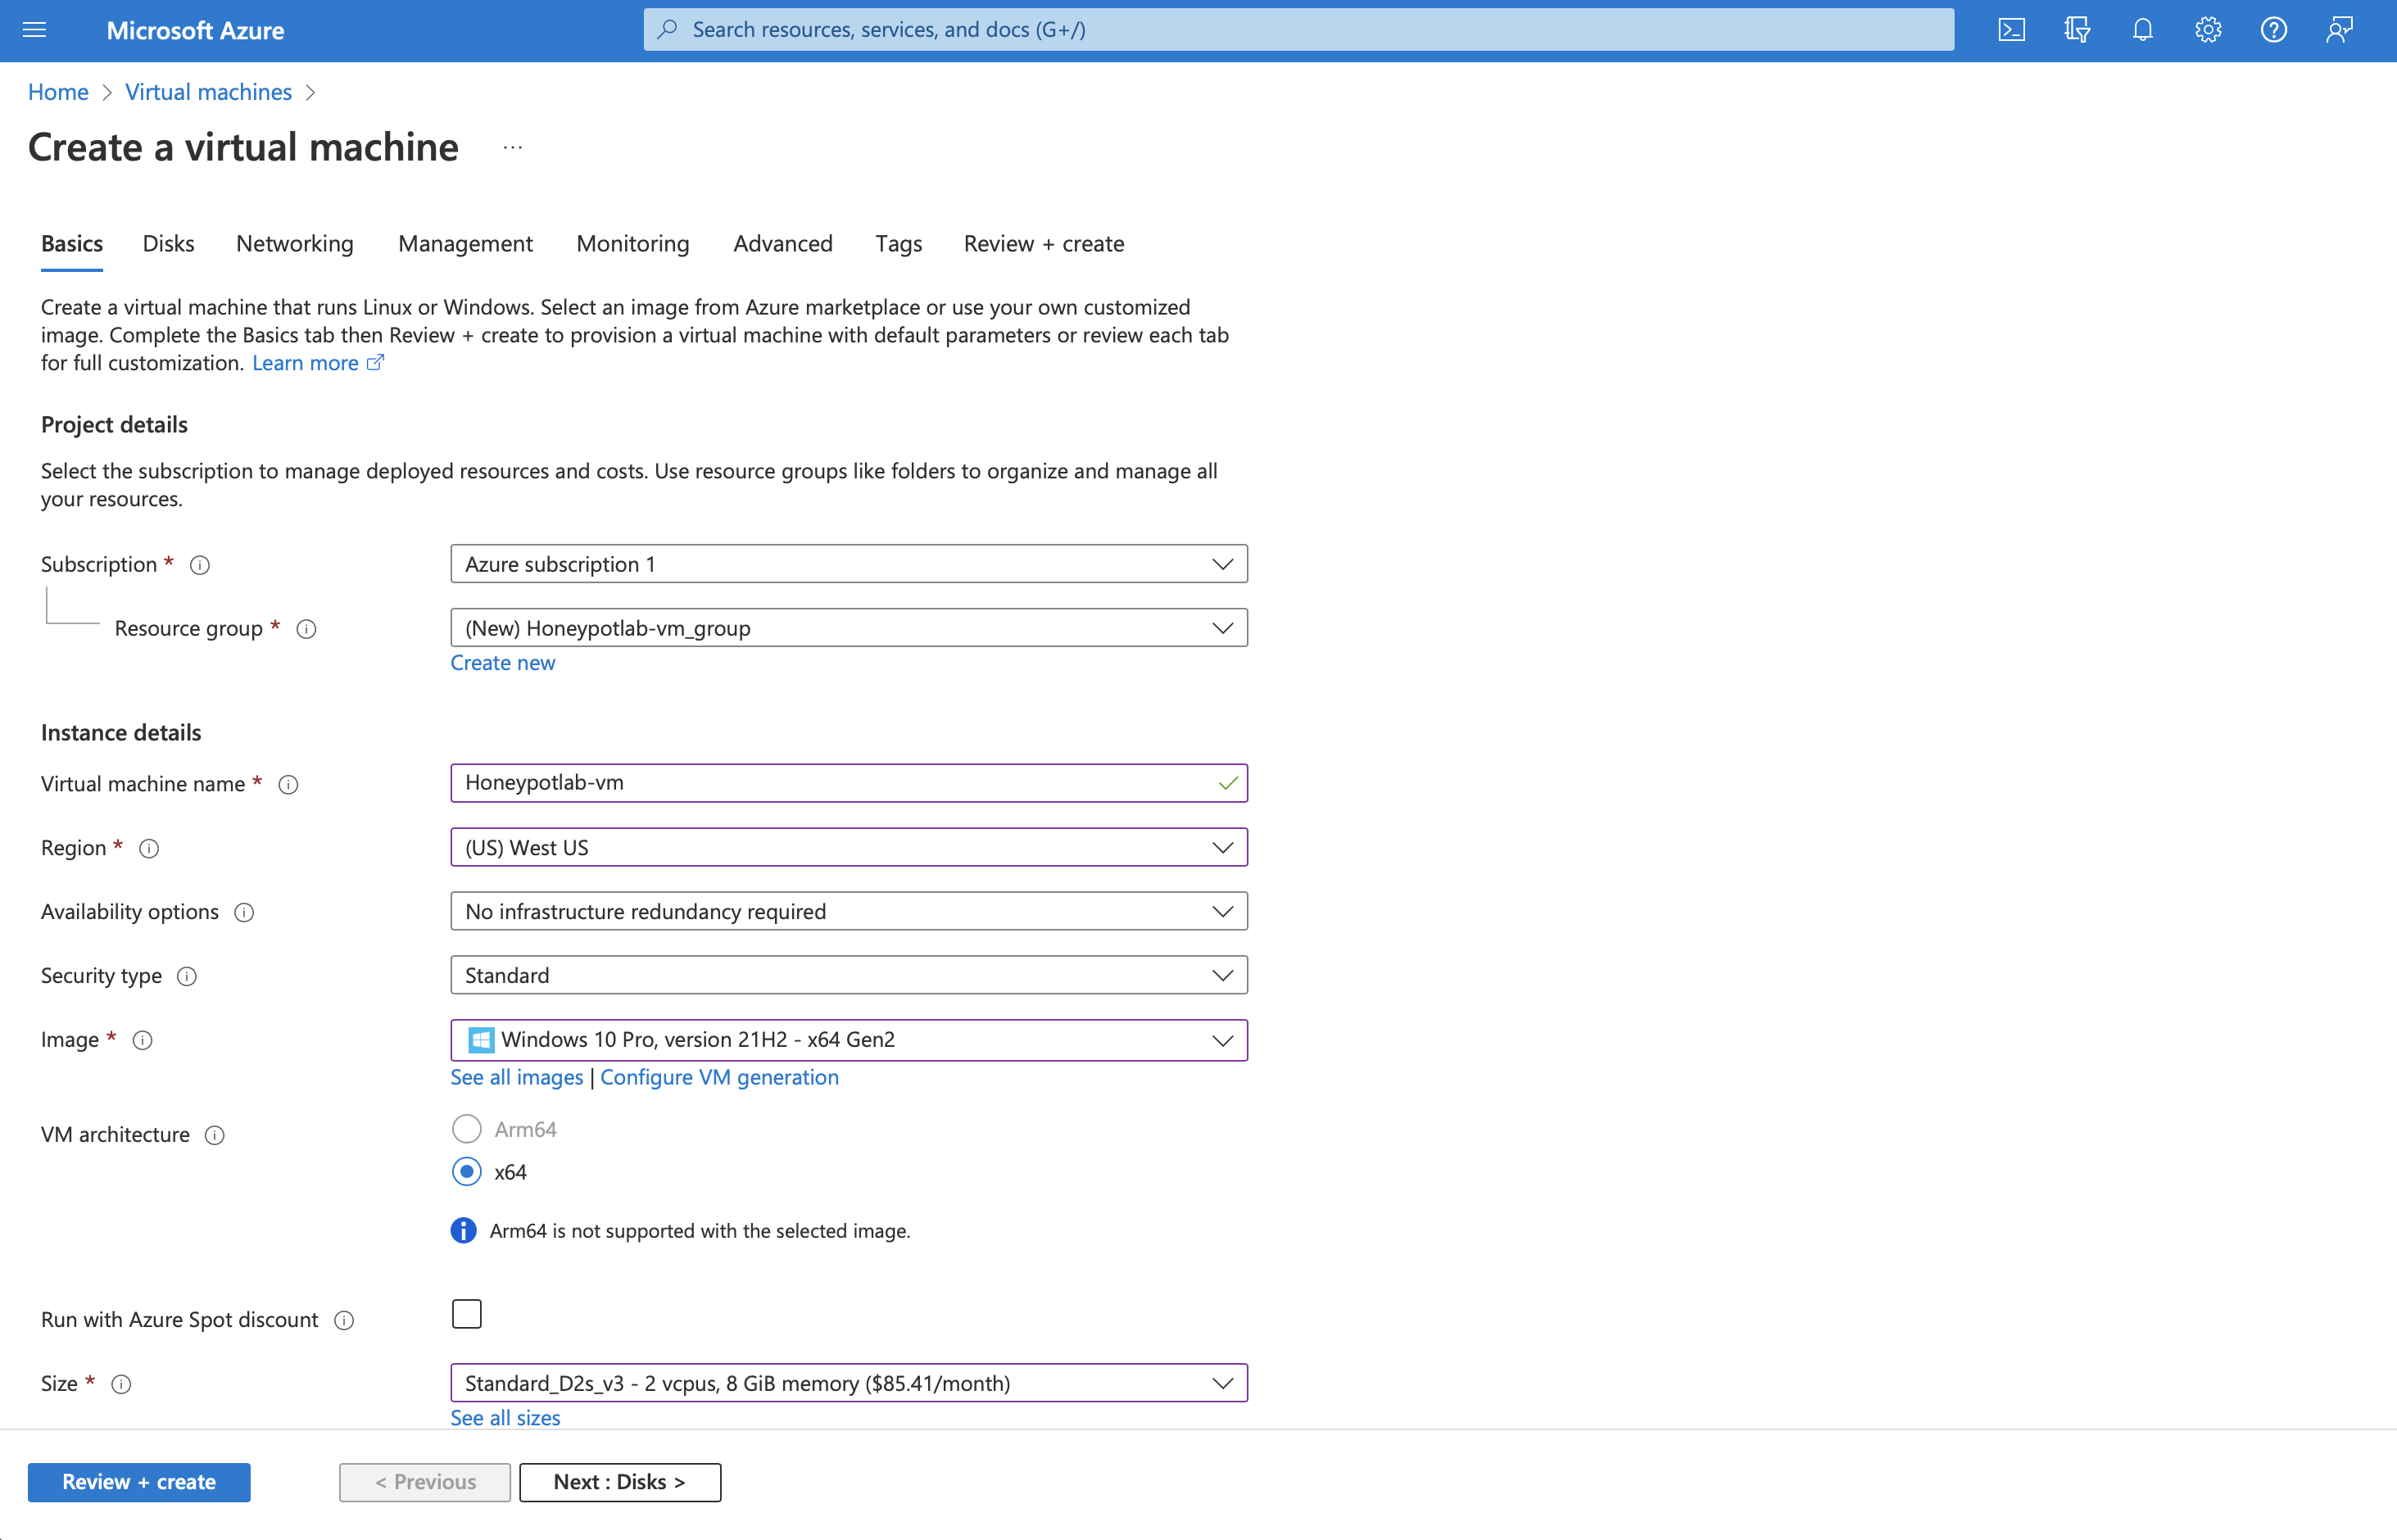The image size is (2397, 1540).
Task: Open the Security type dropdown
Action: (849, 975)
